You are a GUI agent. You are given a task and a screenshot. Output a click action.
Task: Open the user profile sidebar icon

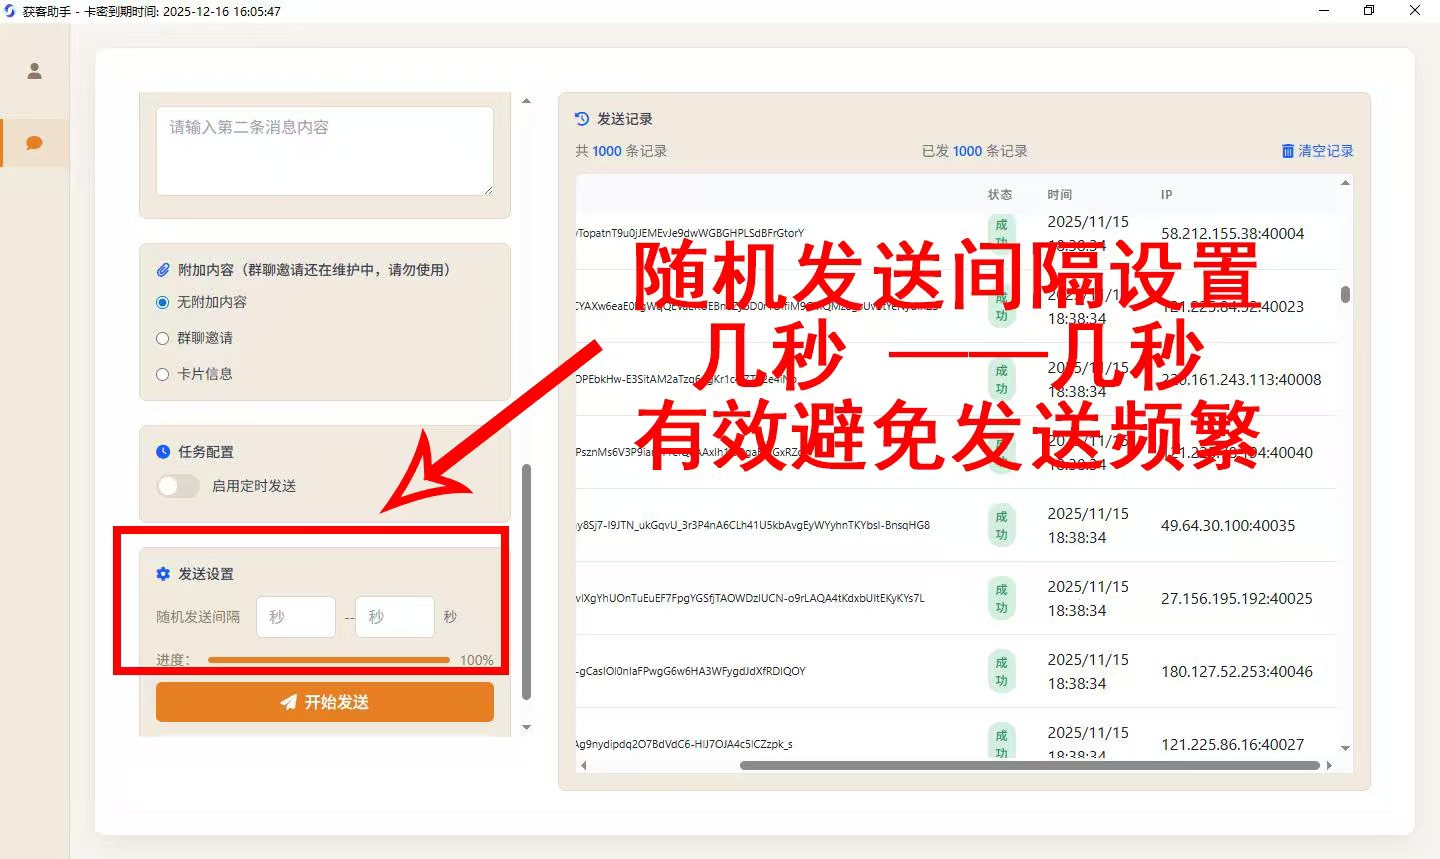click(34, 71)
